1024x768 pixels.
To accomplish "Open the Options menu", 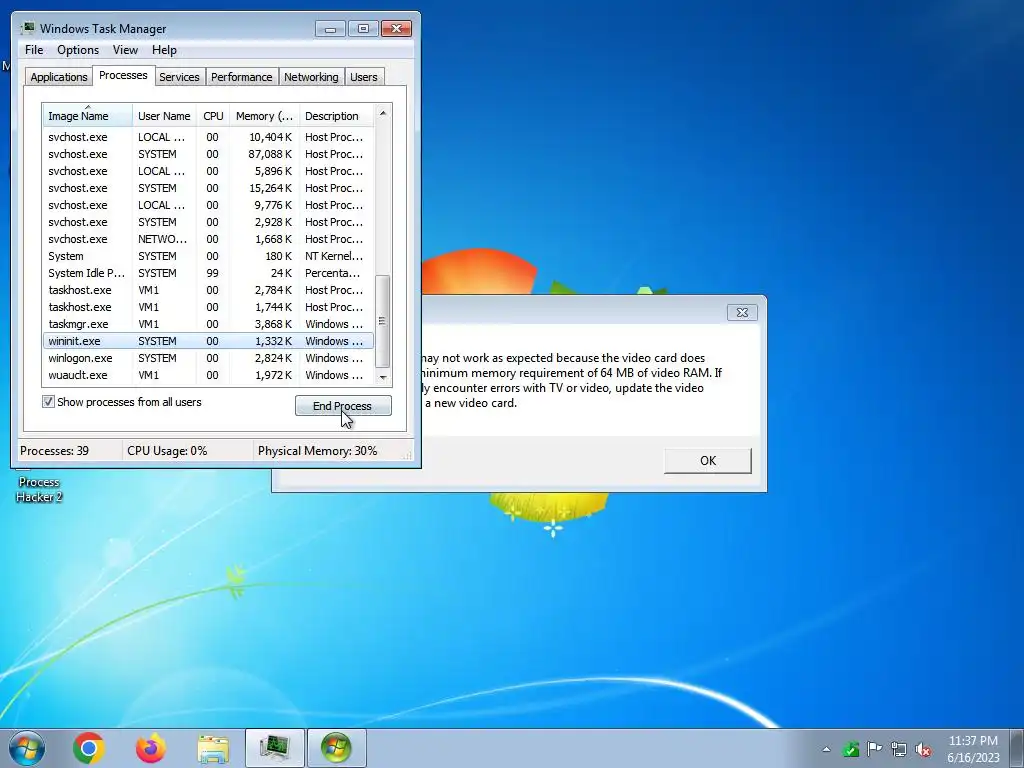I will [78, 50].
